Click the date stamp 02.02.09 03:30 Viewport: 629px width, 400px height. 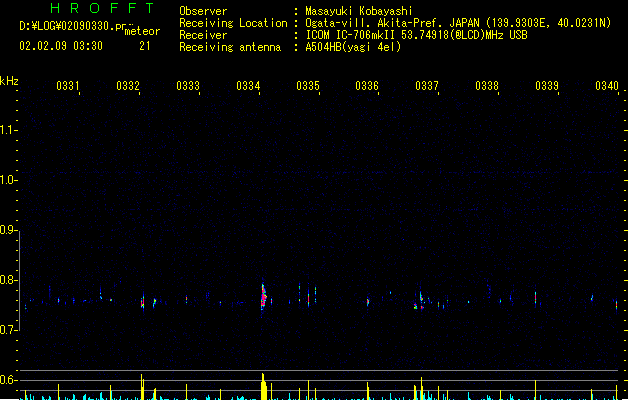coord(61,46)
